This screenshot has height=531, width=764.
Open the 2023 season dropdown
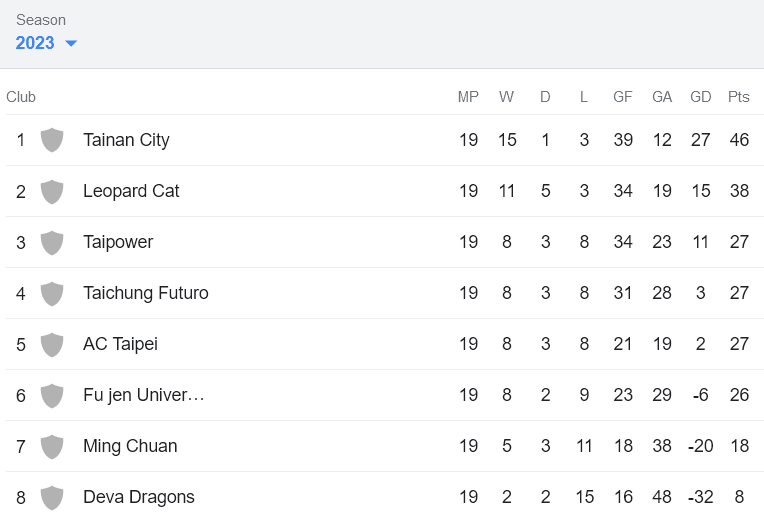tap(36, 43)
